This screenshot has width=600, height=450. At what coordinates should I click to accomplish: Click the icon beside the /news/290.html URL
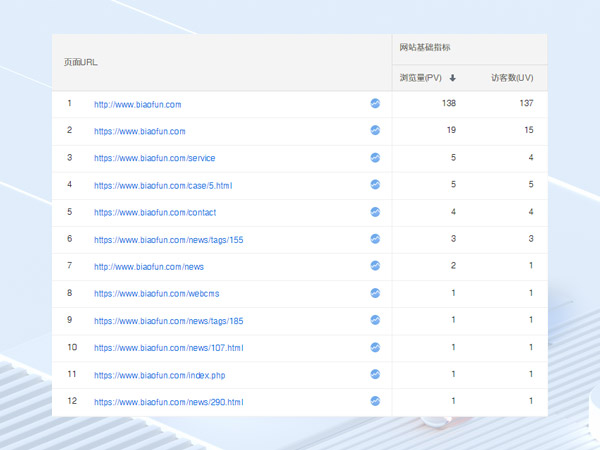click(375, 401)
